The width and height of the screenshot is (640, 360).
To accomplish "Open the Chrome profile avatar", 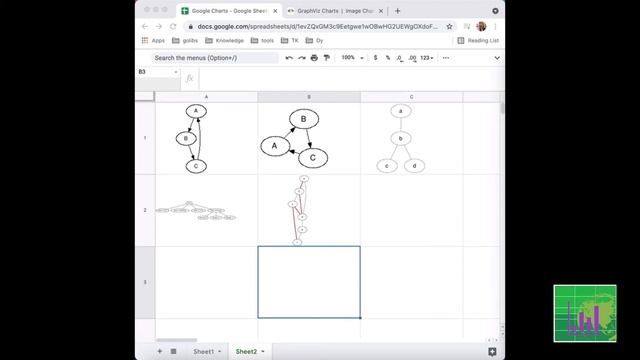I will tap(481, 27).
